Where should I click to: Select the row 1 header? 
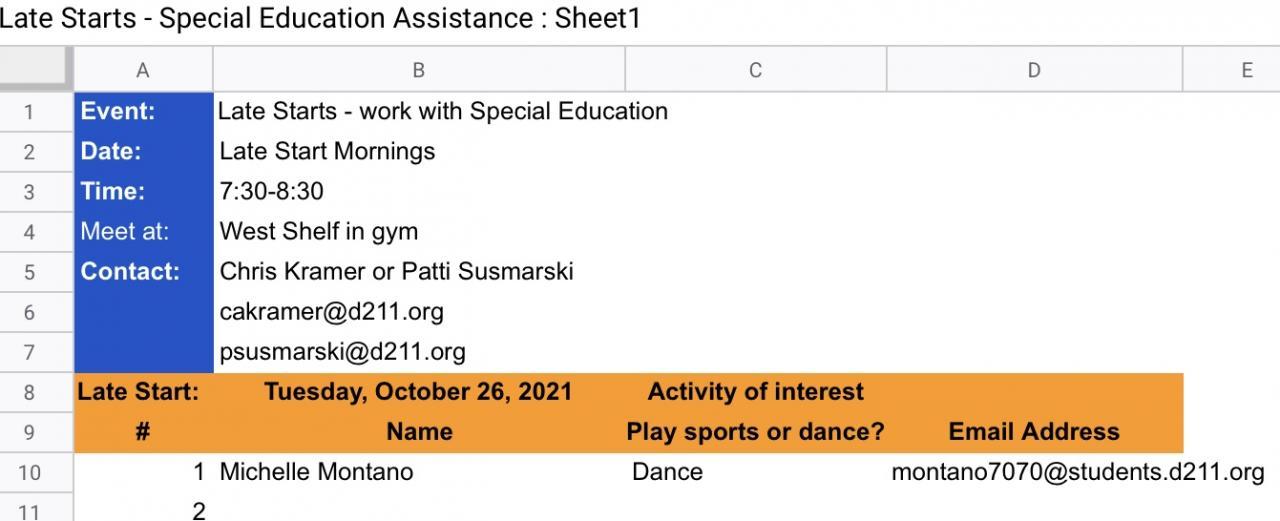(x=28, y=112)
